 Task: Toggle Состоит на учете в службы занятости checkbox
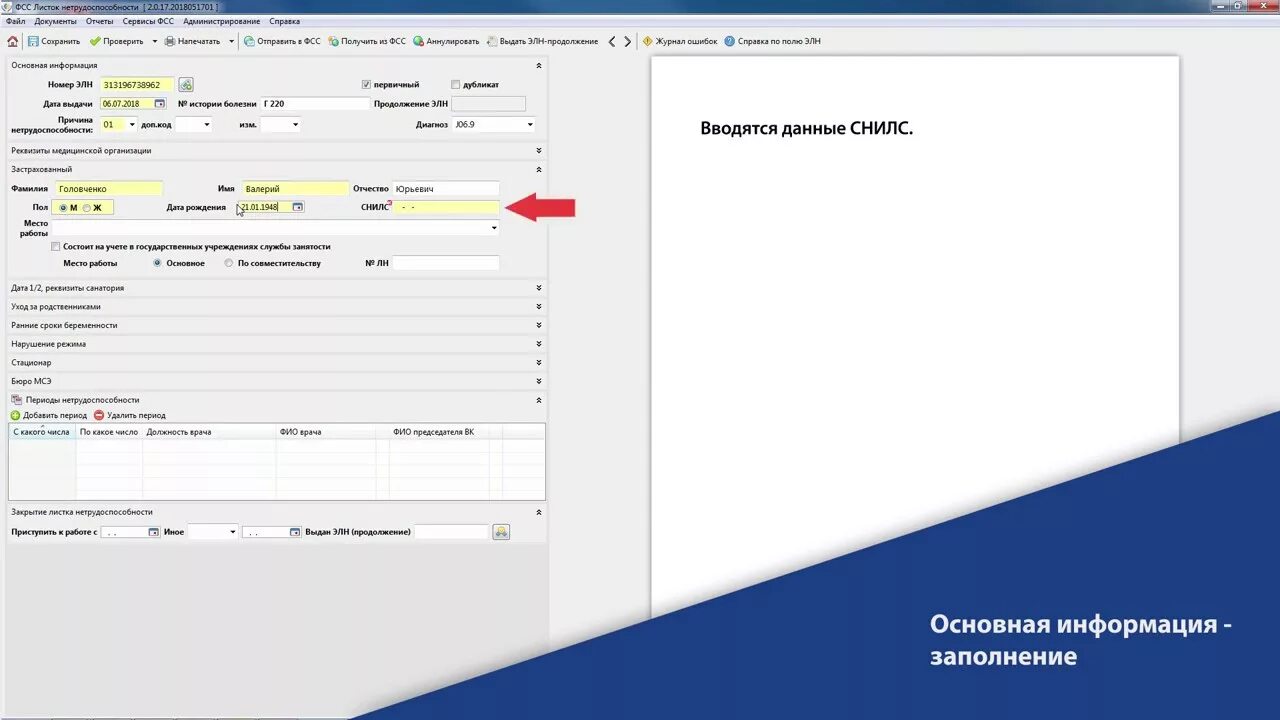(56, 246)
